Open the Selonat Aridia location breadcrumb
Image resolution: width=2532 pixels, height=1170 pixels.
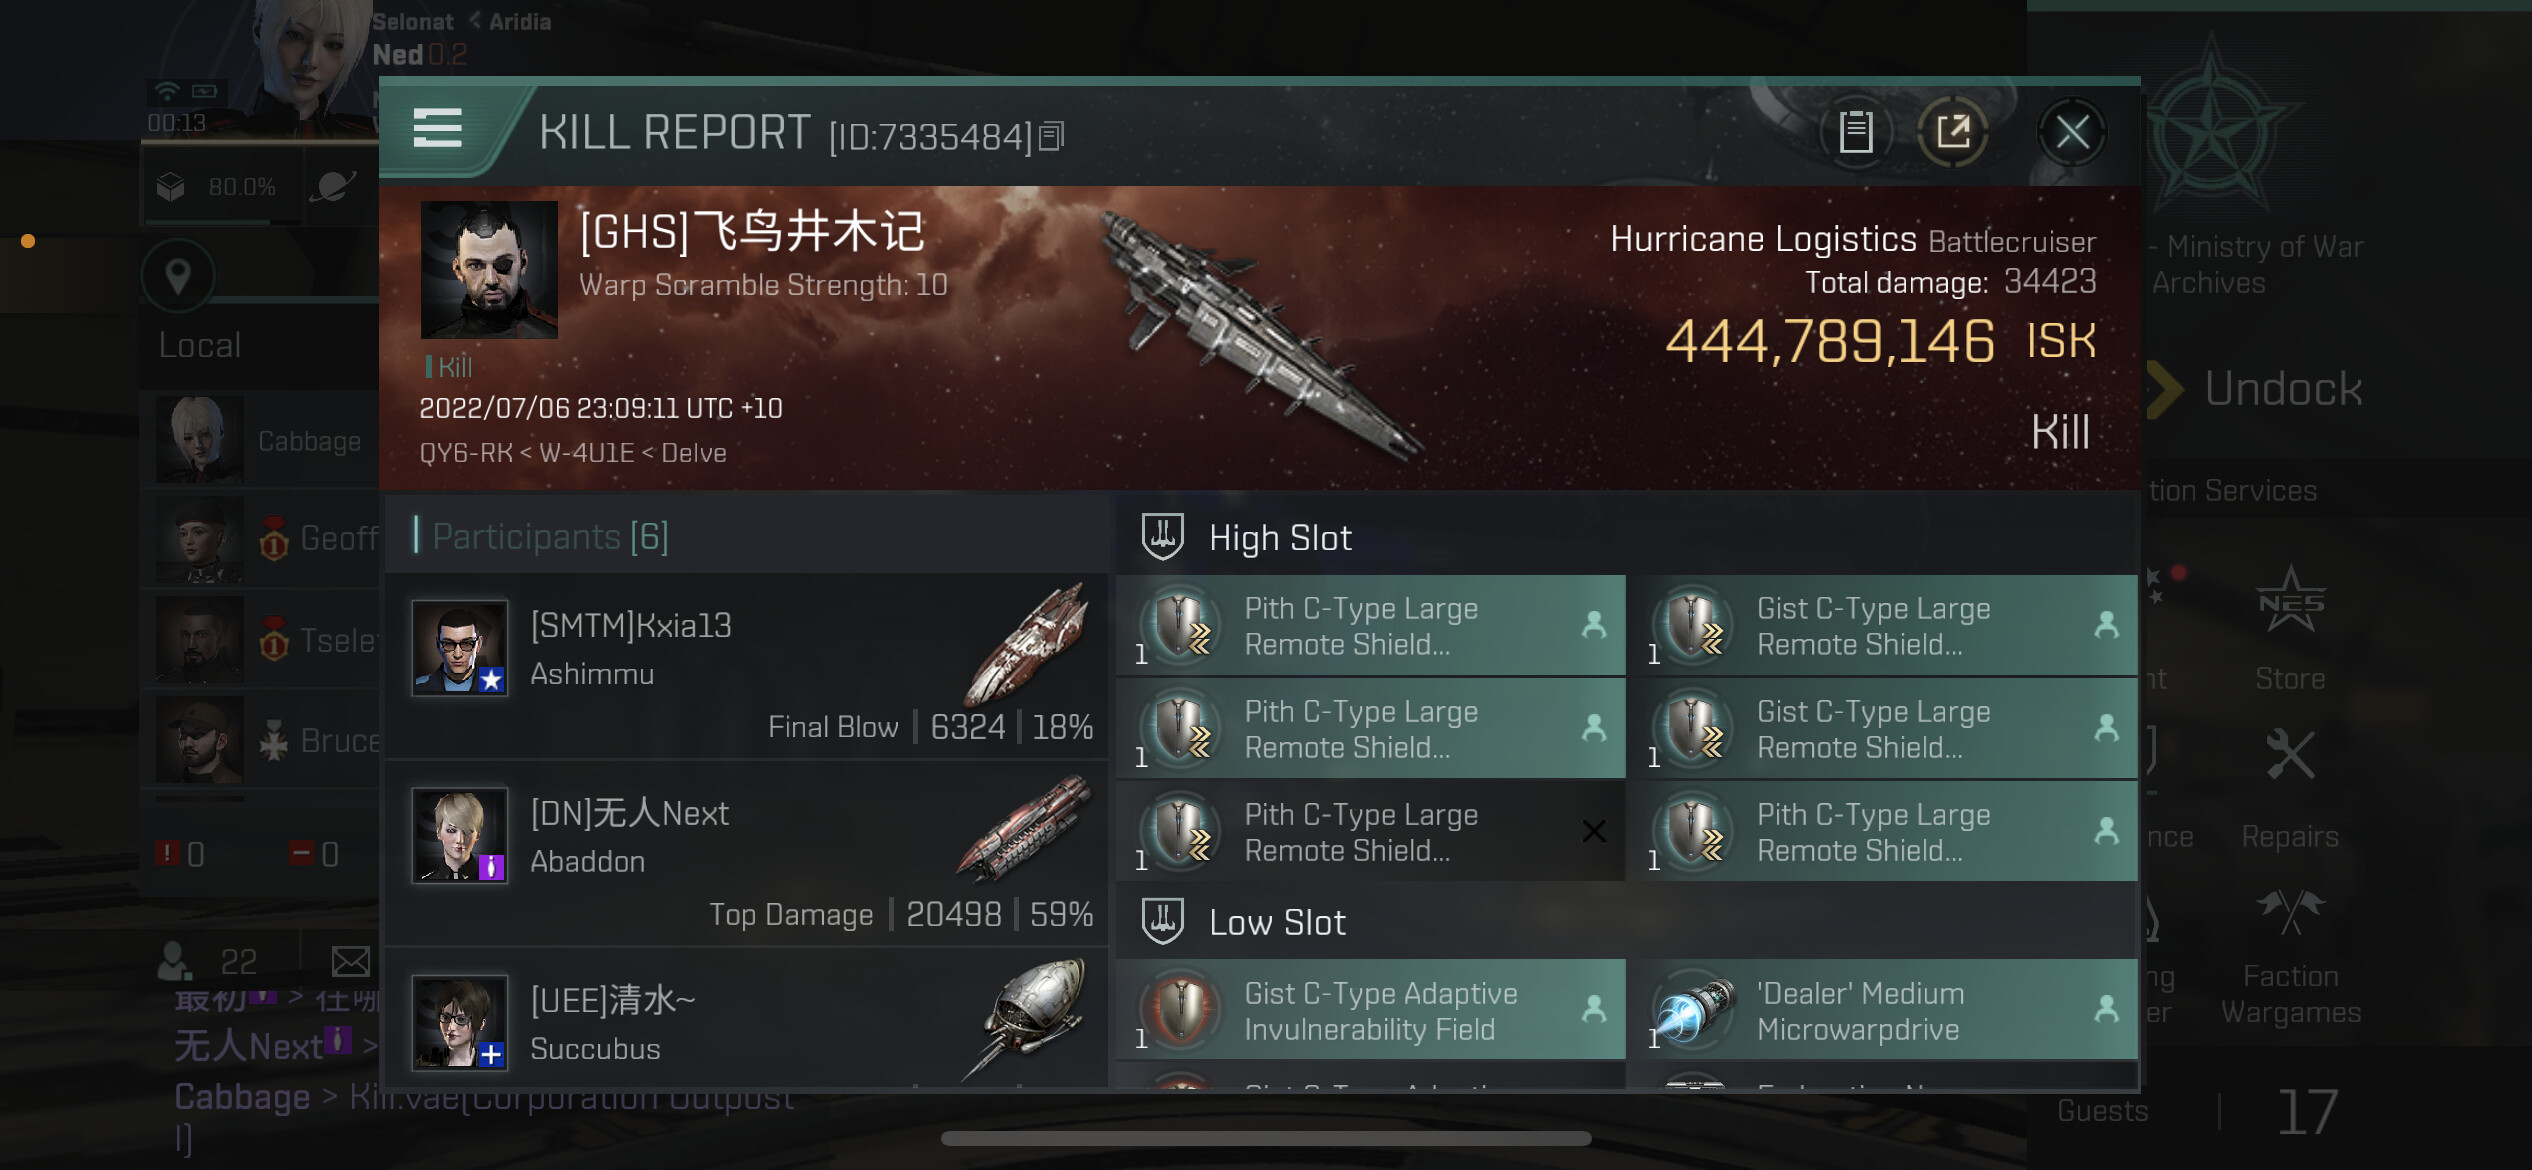pos(461,21)
